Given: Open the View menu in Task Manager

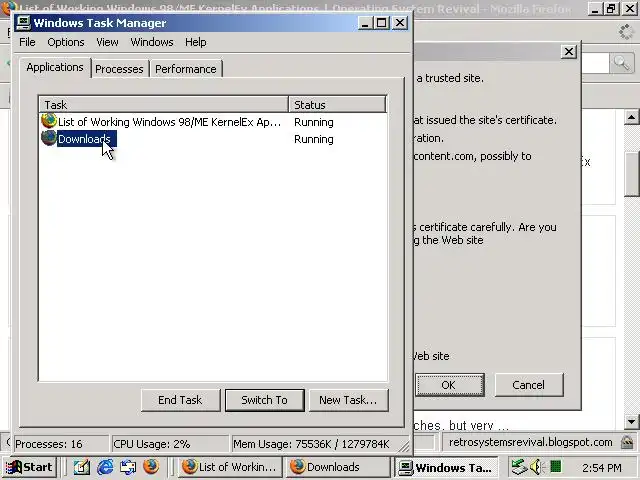Looking at the screenshot, I should pyautogui.click(x=107, y=42).
